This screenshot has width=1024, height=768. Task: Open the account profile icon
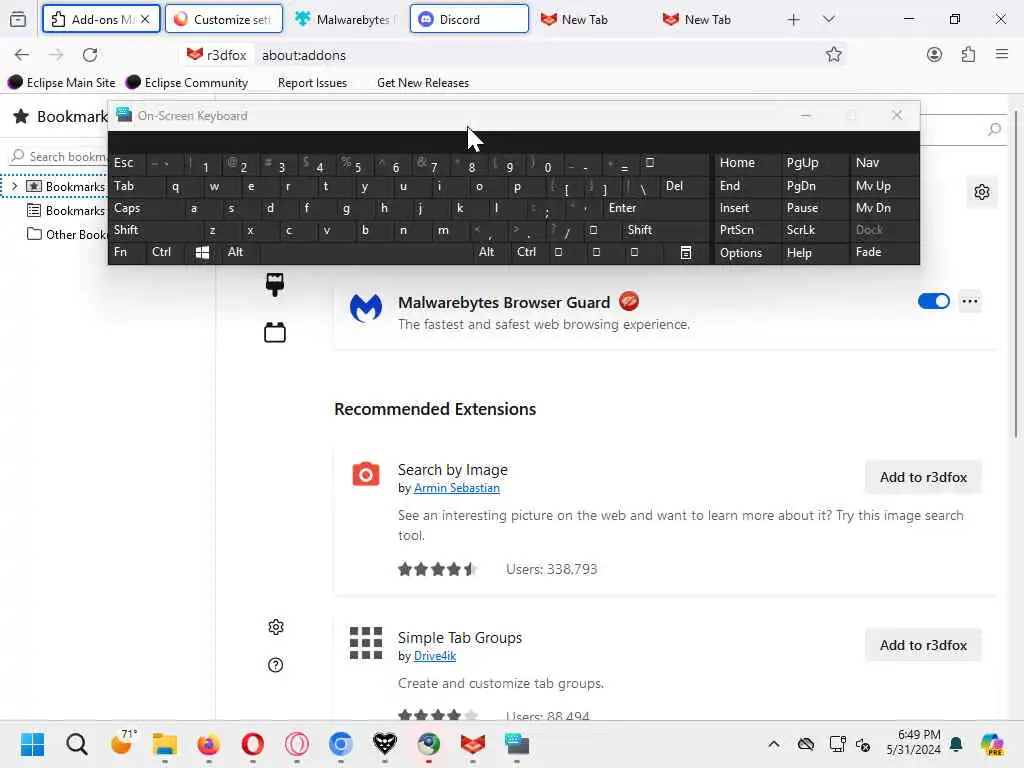935,55
